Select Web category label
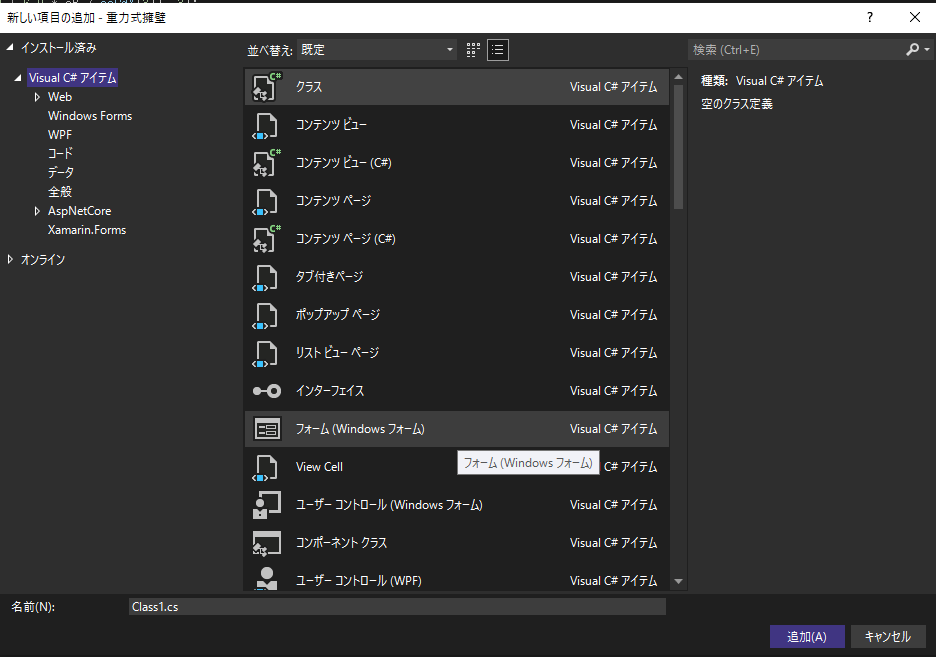936x657 pixels. (x=60, y=97)
